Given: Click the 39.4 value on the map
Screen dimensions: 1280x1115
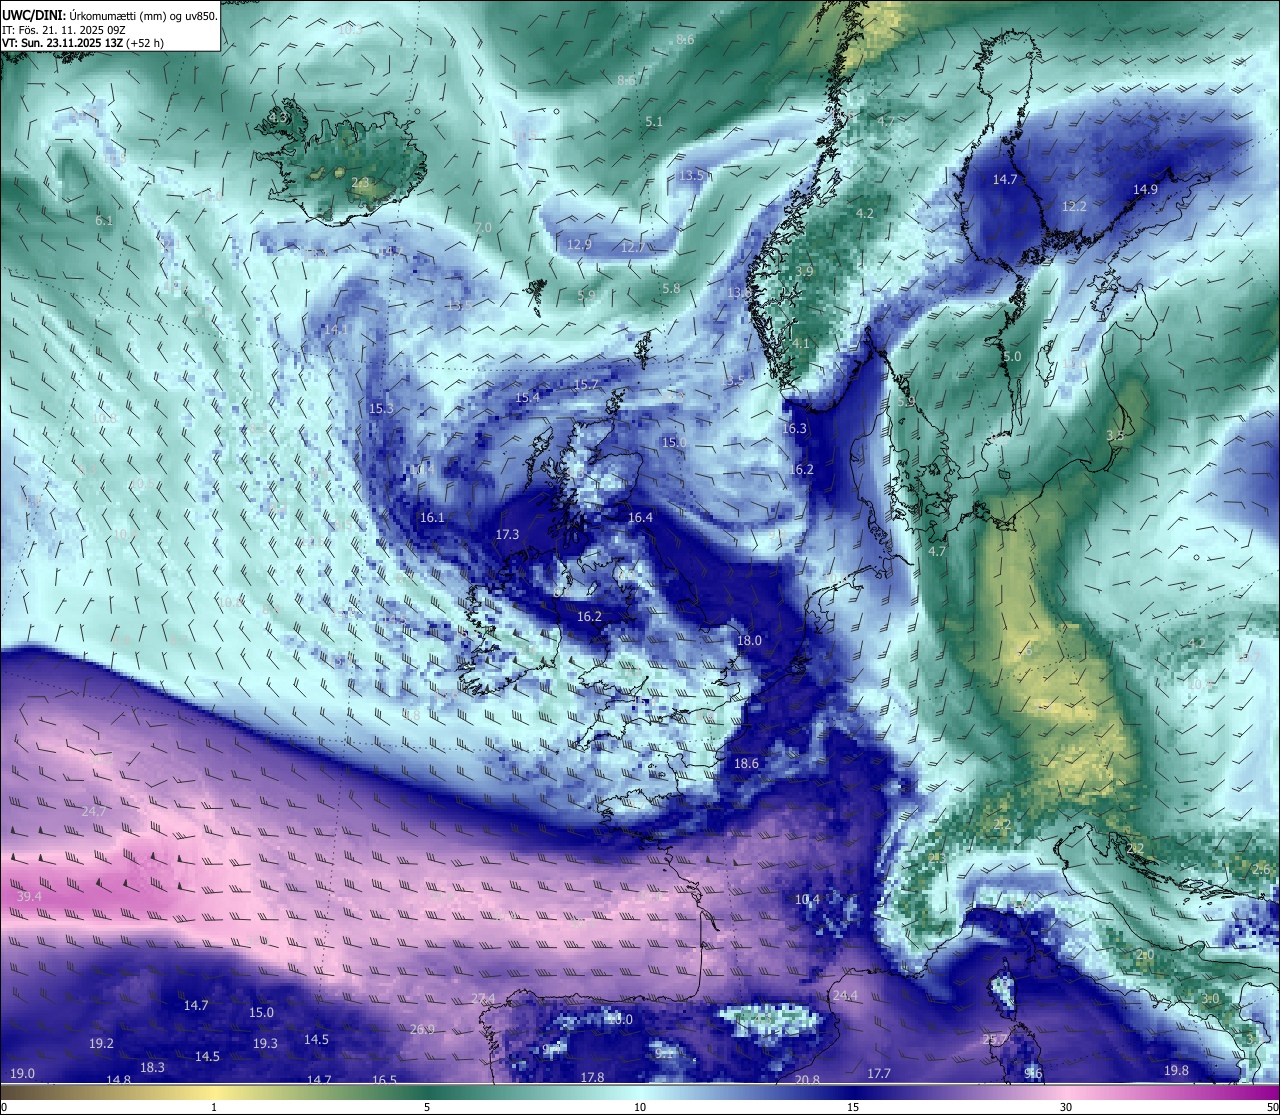Looking at the screenshot, I should [x=30, y=896].
